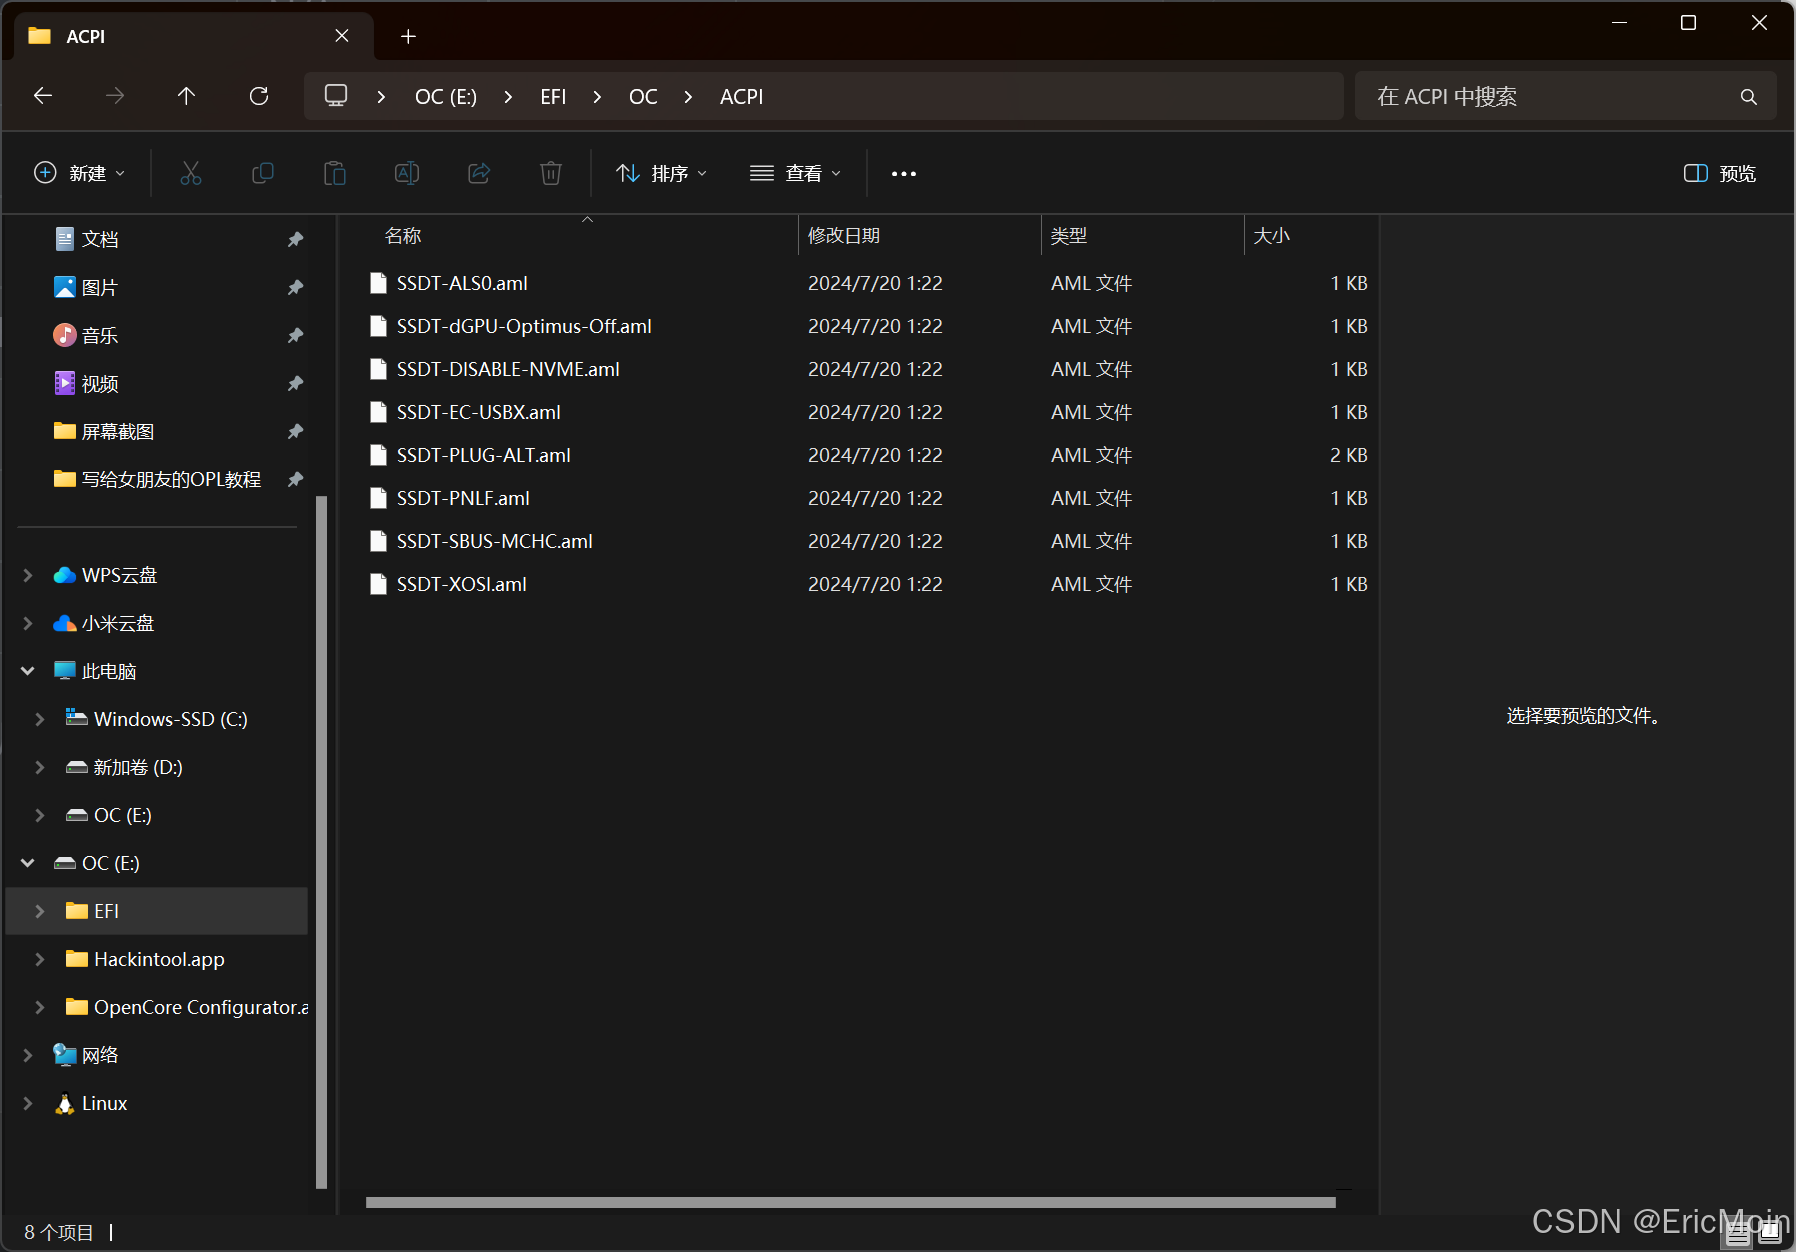Screen dimensions: 1796x1252
Task: Select file SSDT-PLUG-ALT.aml
Action: coord(483,455)
